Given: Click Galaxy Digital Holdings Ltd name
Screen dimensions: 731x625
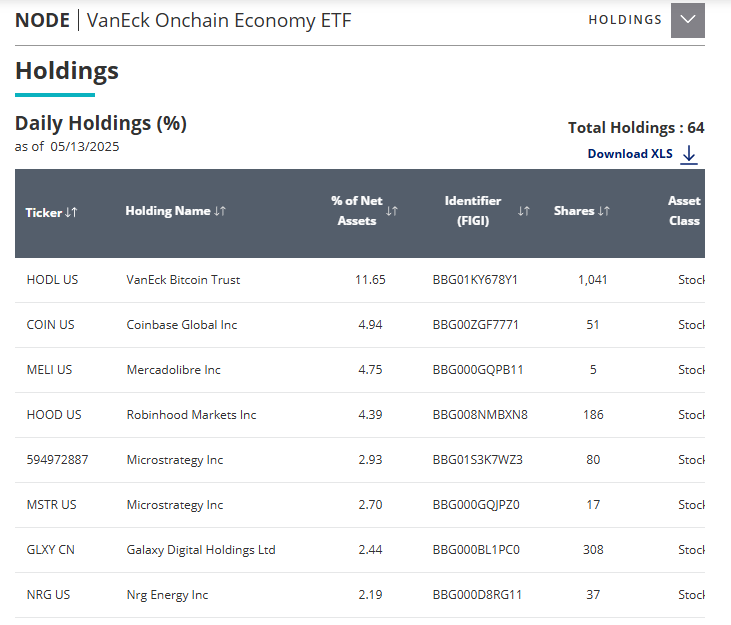Looking at the screenshot, I should (200, 550).
